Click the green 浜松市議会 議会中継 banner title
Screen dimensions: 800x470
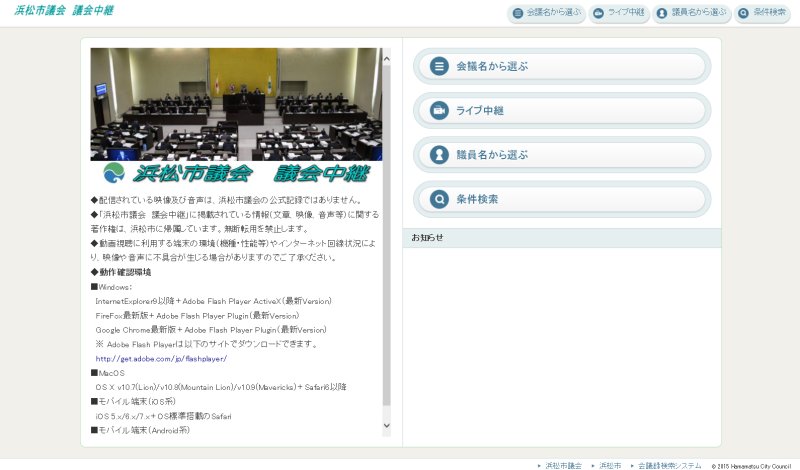click(250, 174)
